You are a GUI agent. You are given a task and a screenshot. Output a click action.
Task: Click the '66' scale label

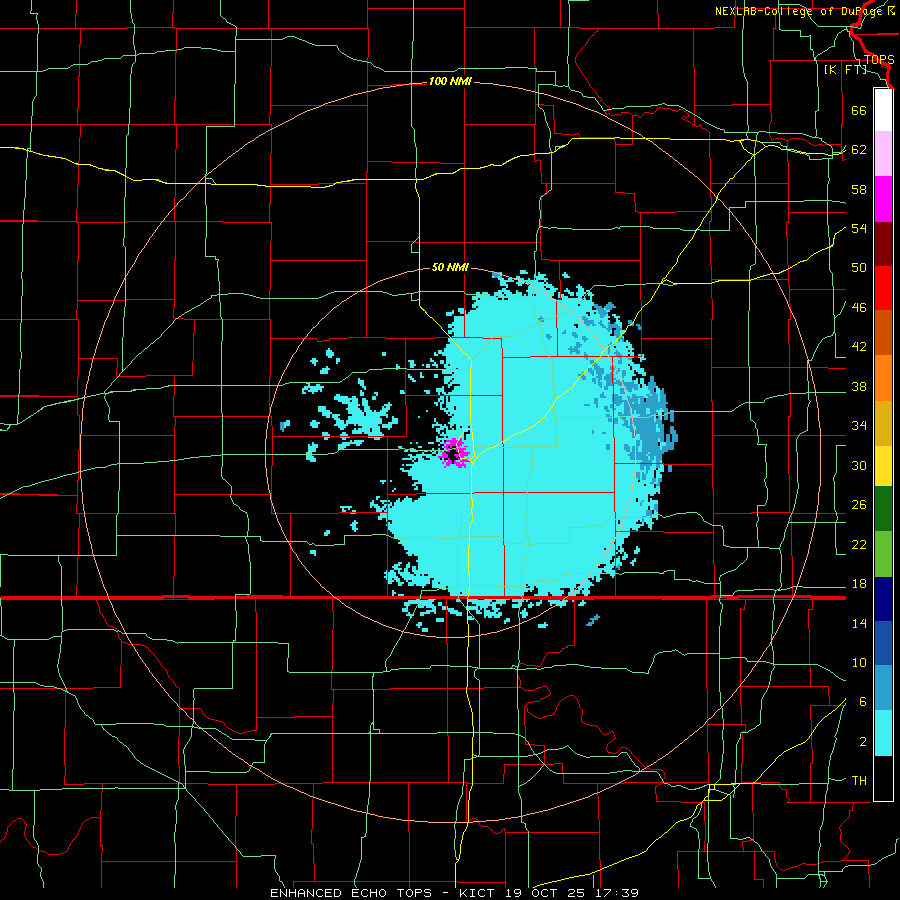(859, 110)
